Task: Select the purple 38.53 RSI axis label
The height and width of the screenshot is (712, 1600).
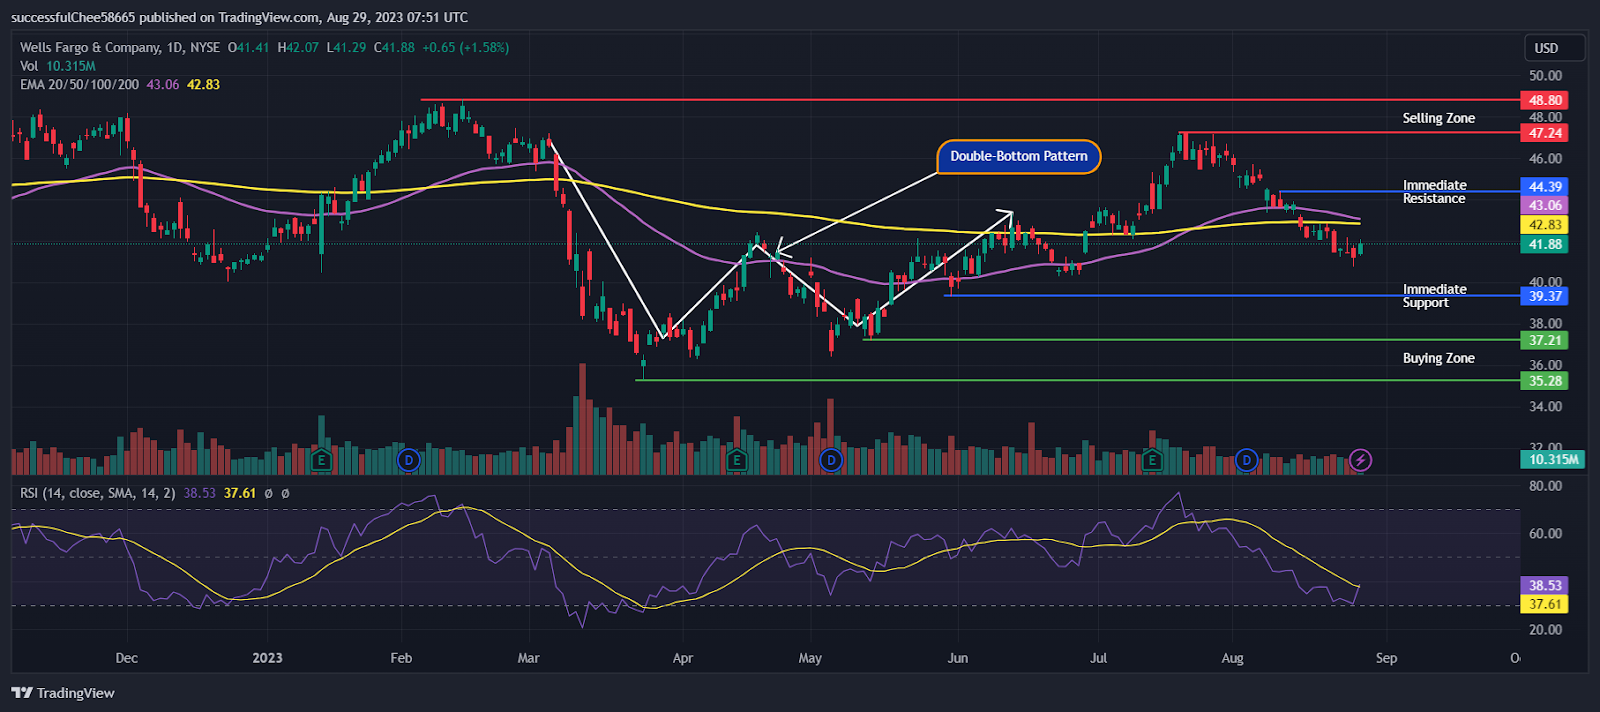Action: pyautogui.click(x=1545, y=585)
